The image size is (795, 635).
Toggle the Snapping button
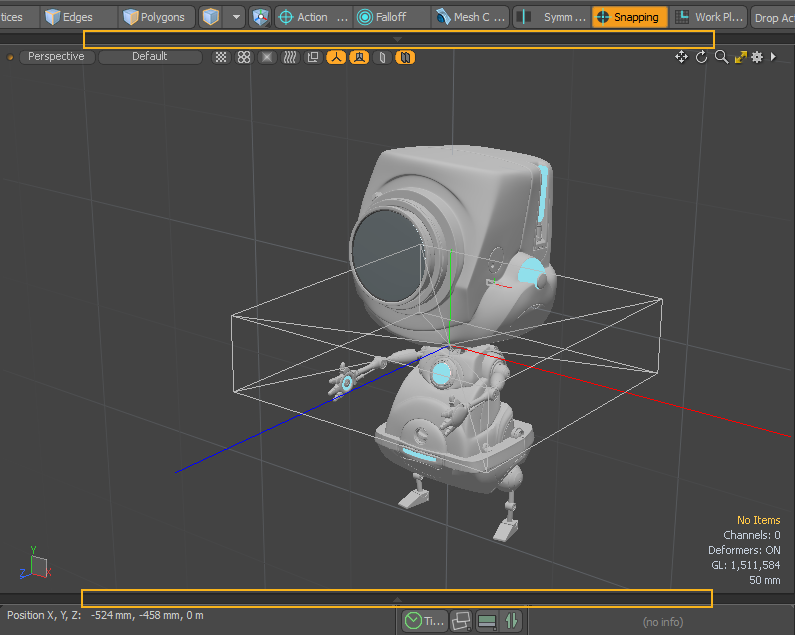coord(629,17)
